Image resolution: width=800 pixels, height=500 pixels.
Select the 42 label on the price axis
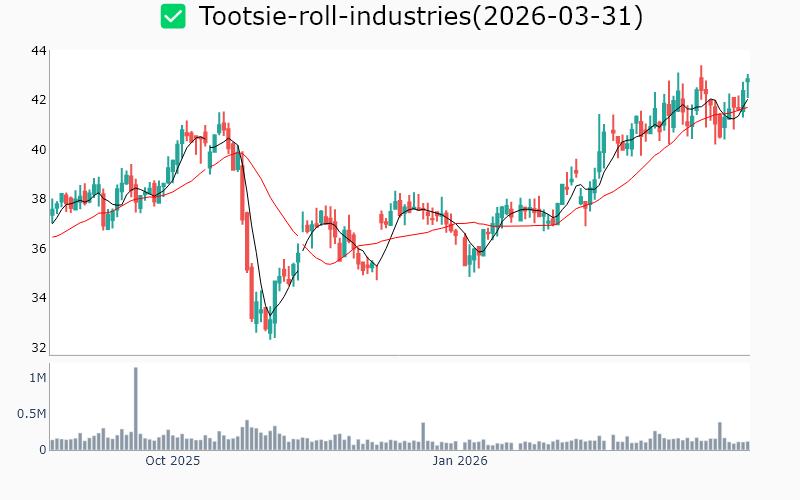[39, 100]
